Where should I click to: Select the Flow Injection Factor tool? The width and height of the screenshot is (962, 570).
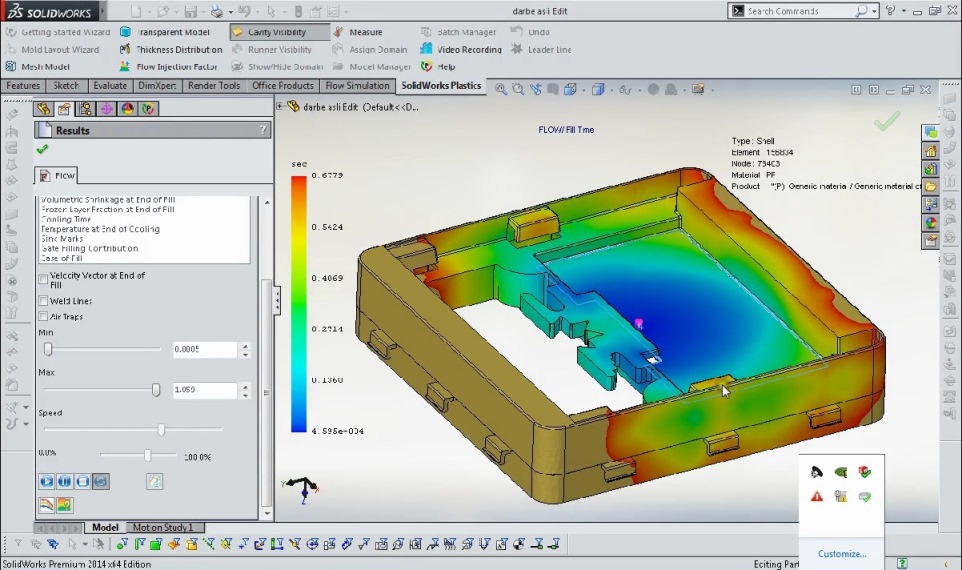(x=168, y=67)
